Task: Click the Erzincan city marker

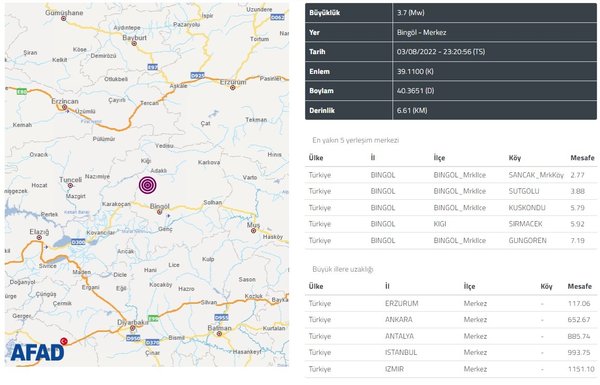Action: 65,108
